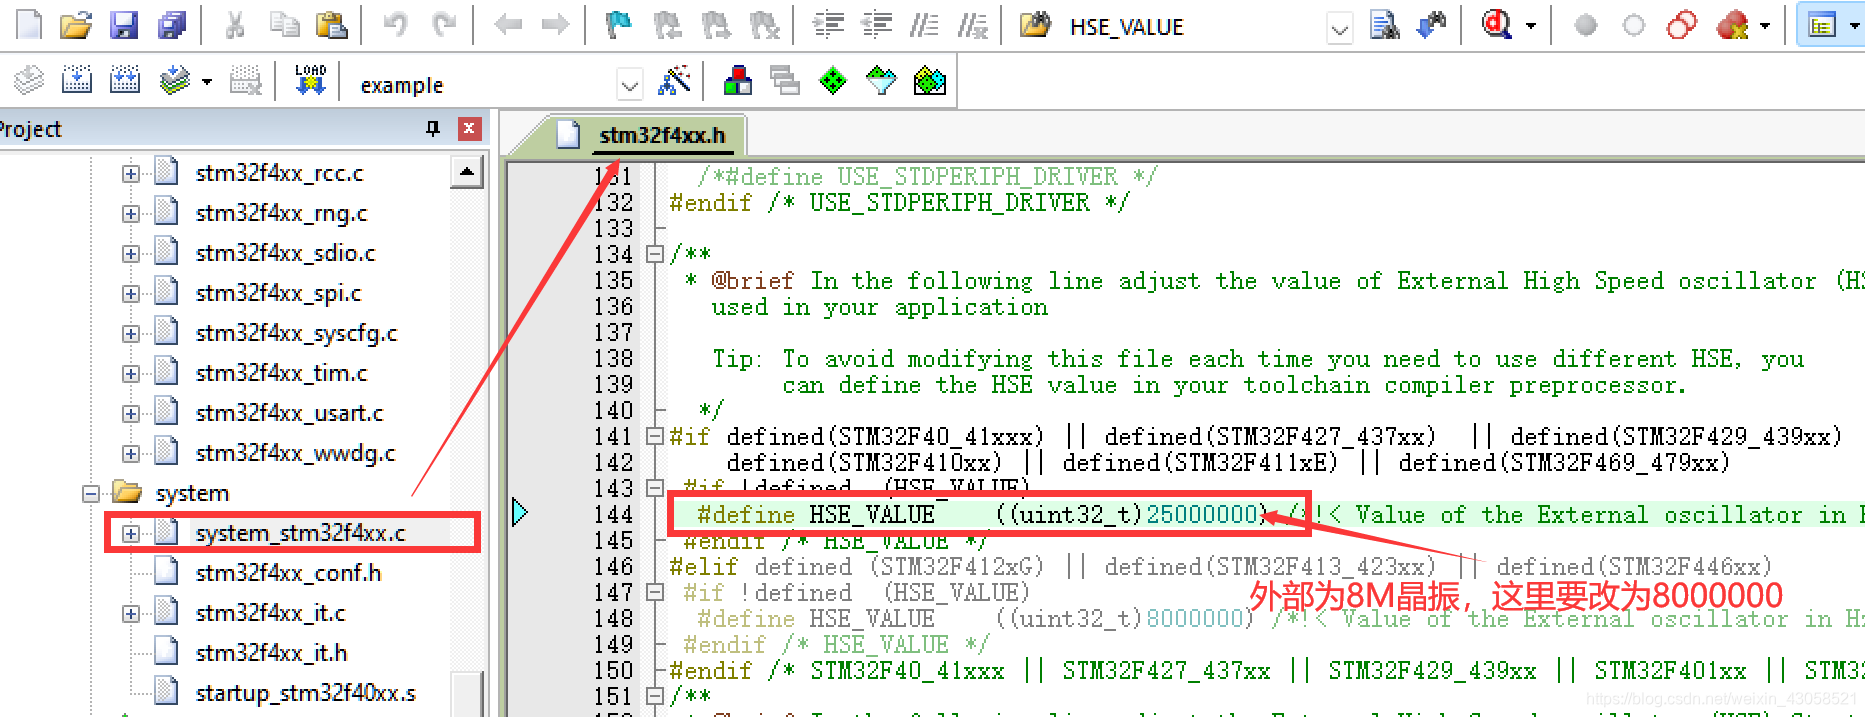1865x717 pixels.
Task: Click the HSE_VALUE find input field
Action: coord(1195,28)
